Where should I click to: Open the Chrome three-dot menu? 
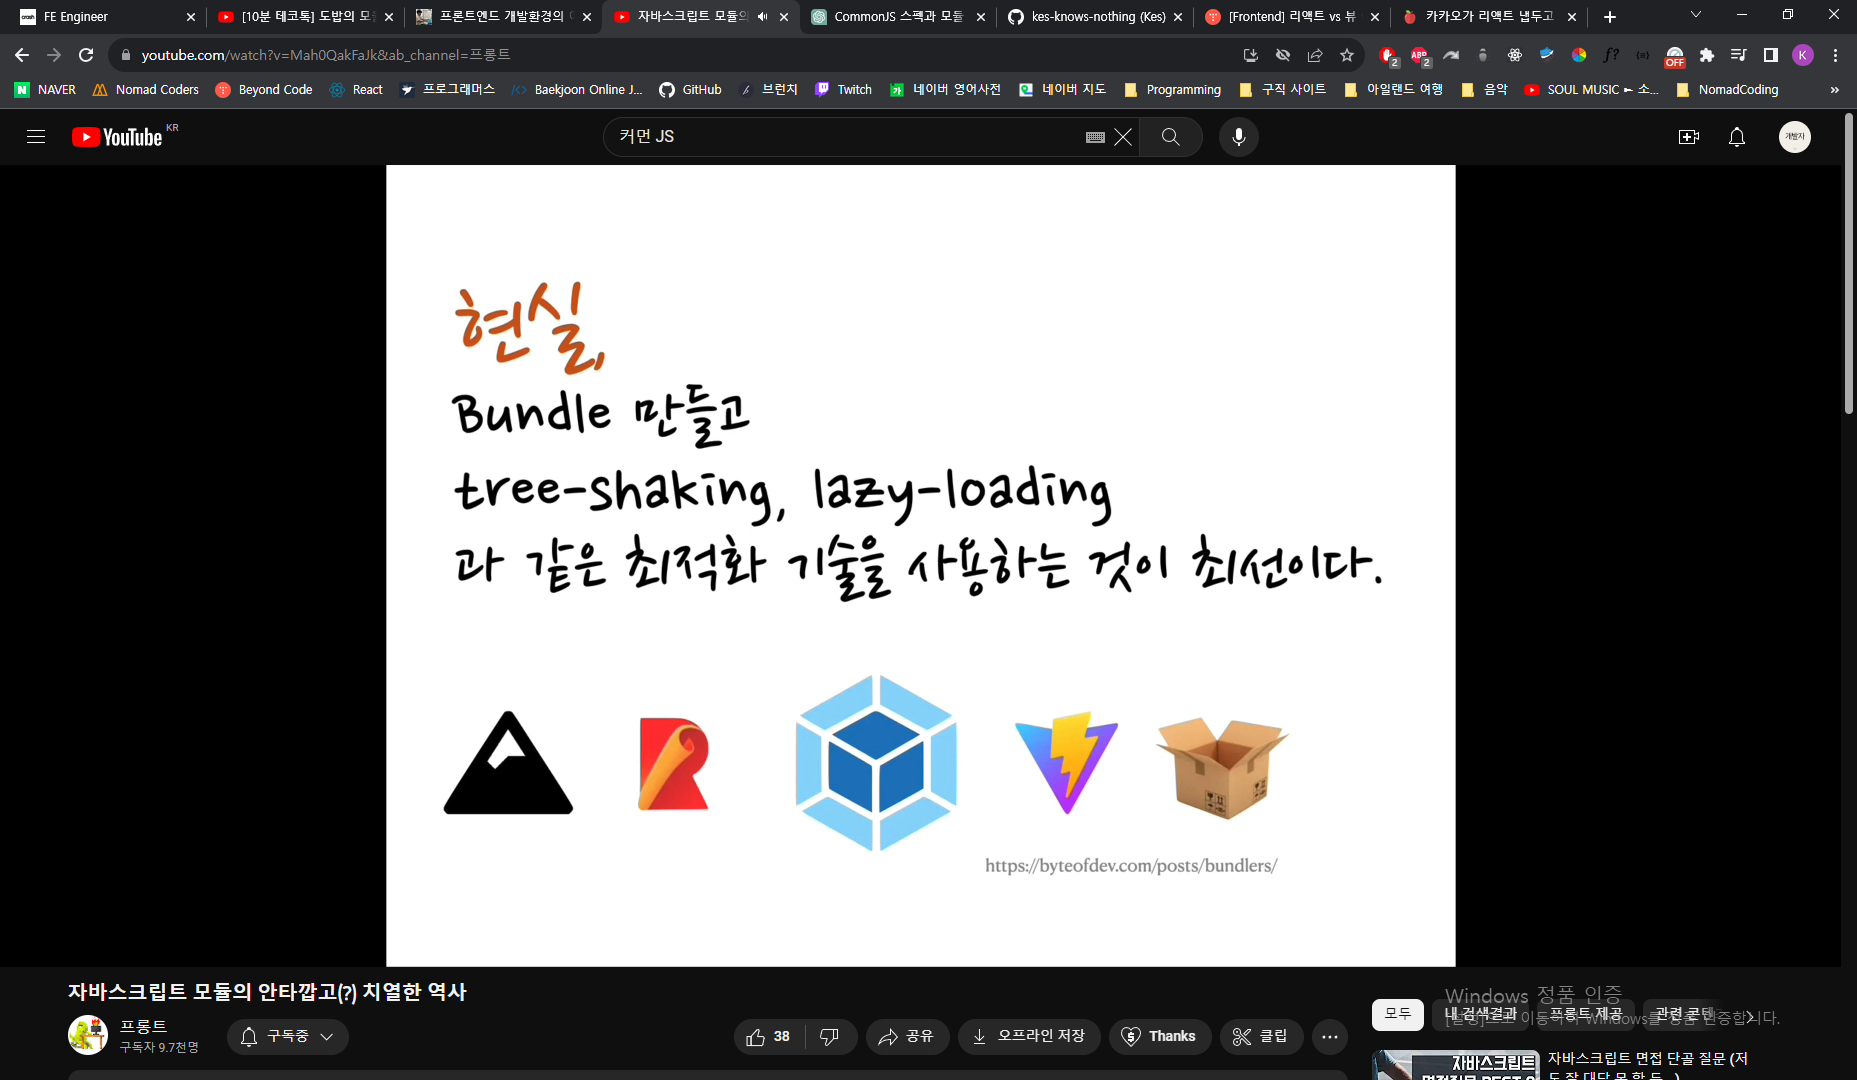click(1835, 55)
